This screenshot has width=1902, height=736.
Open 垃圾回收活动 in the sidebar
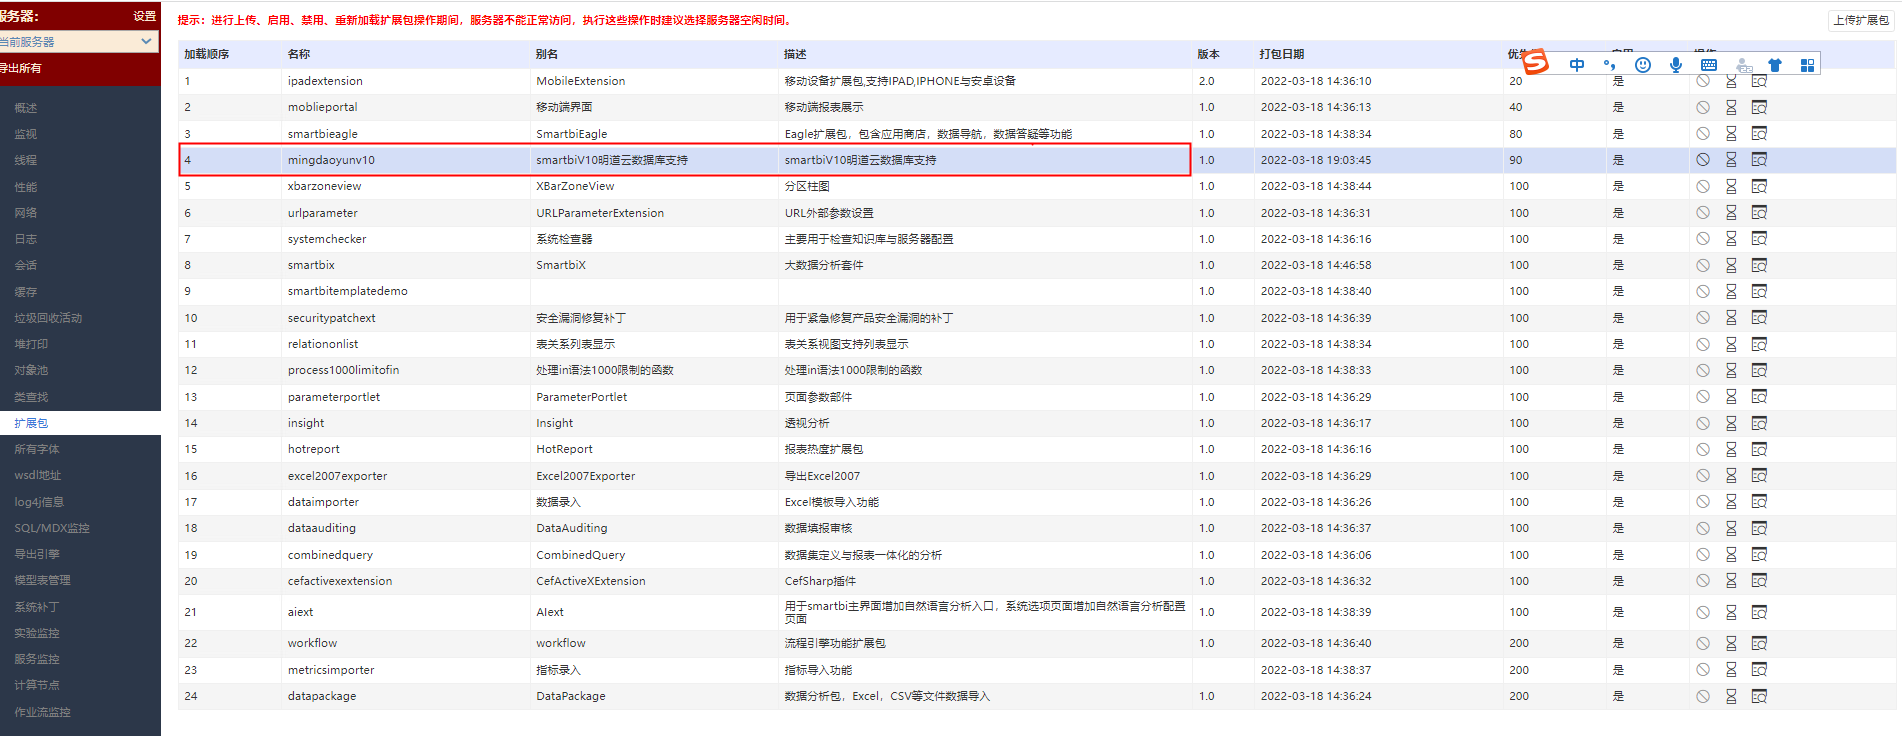(x=48, y=318)
